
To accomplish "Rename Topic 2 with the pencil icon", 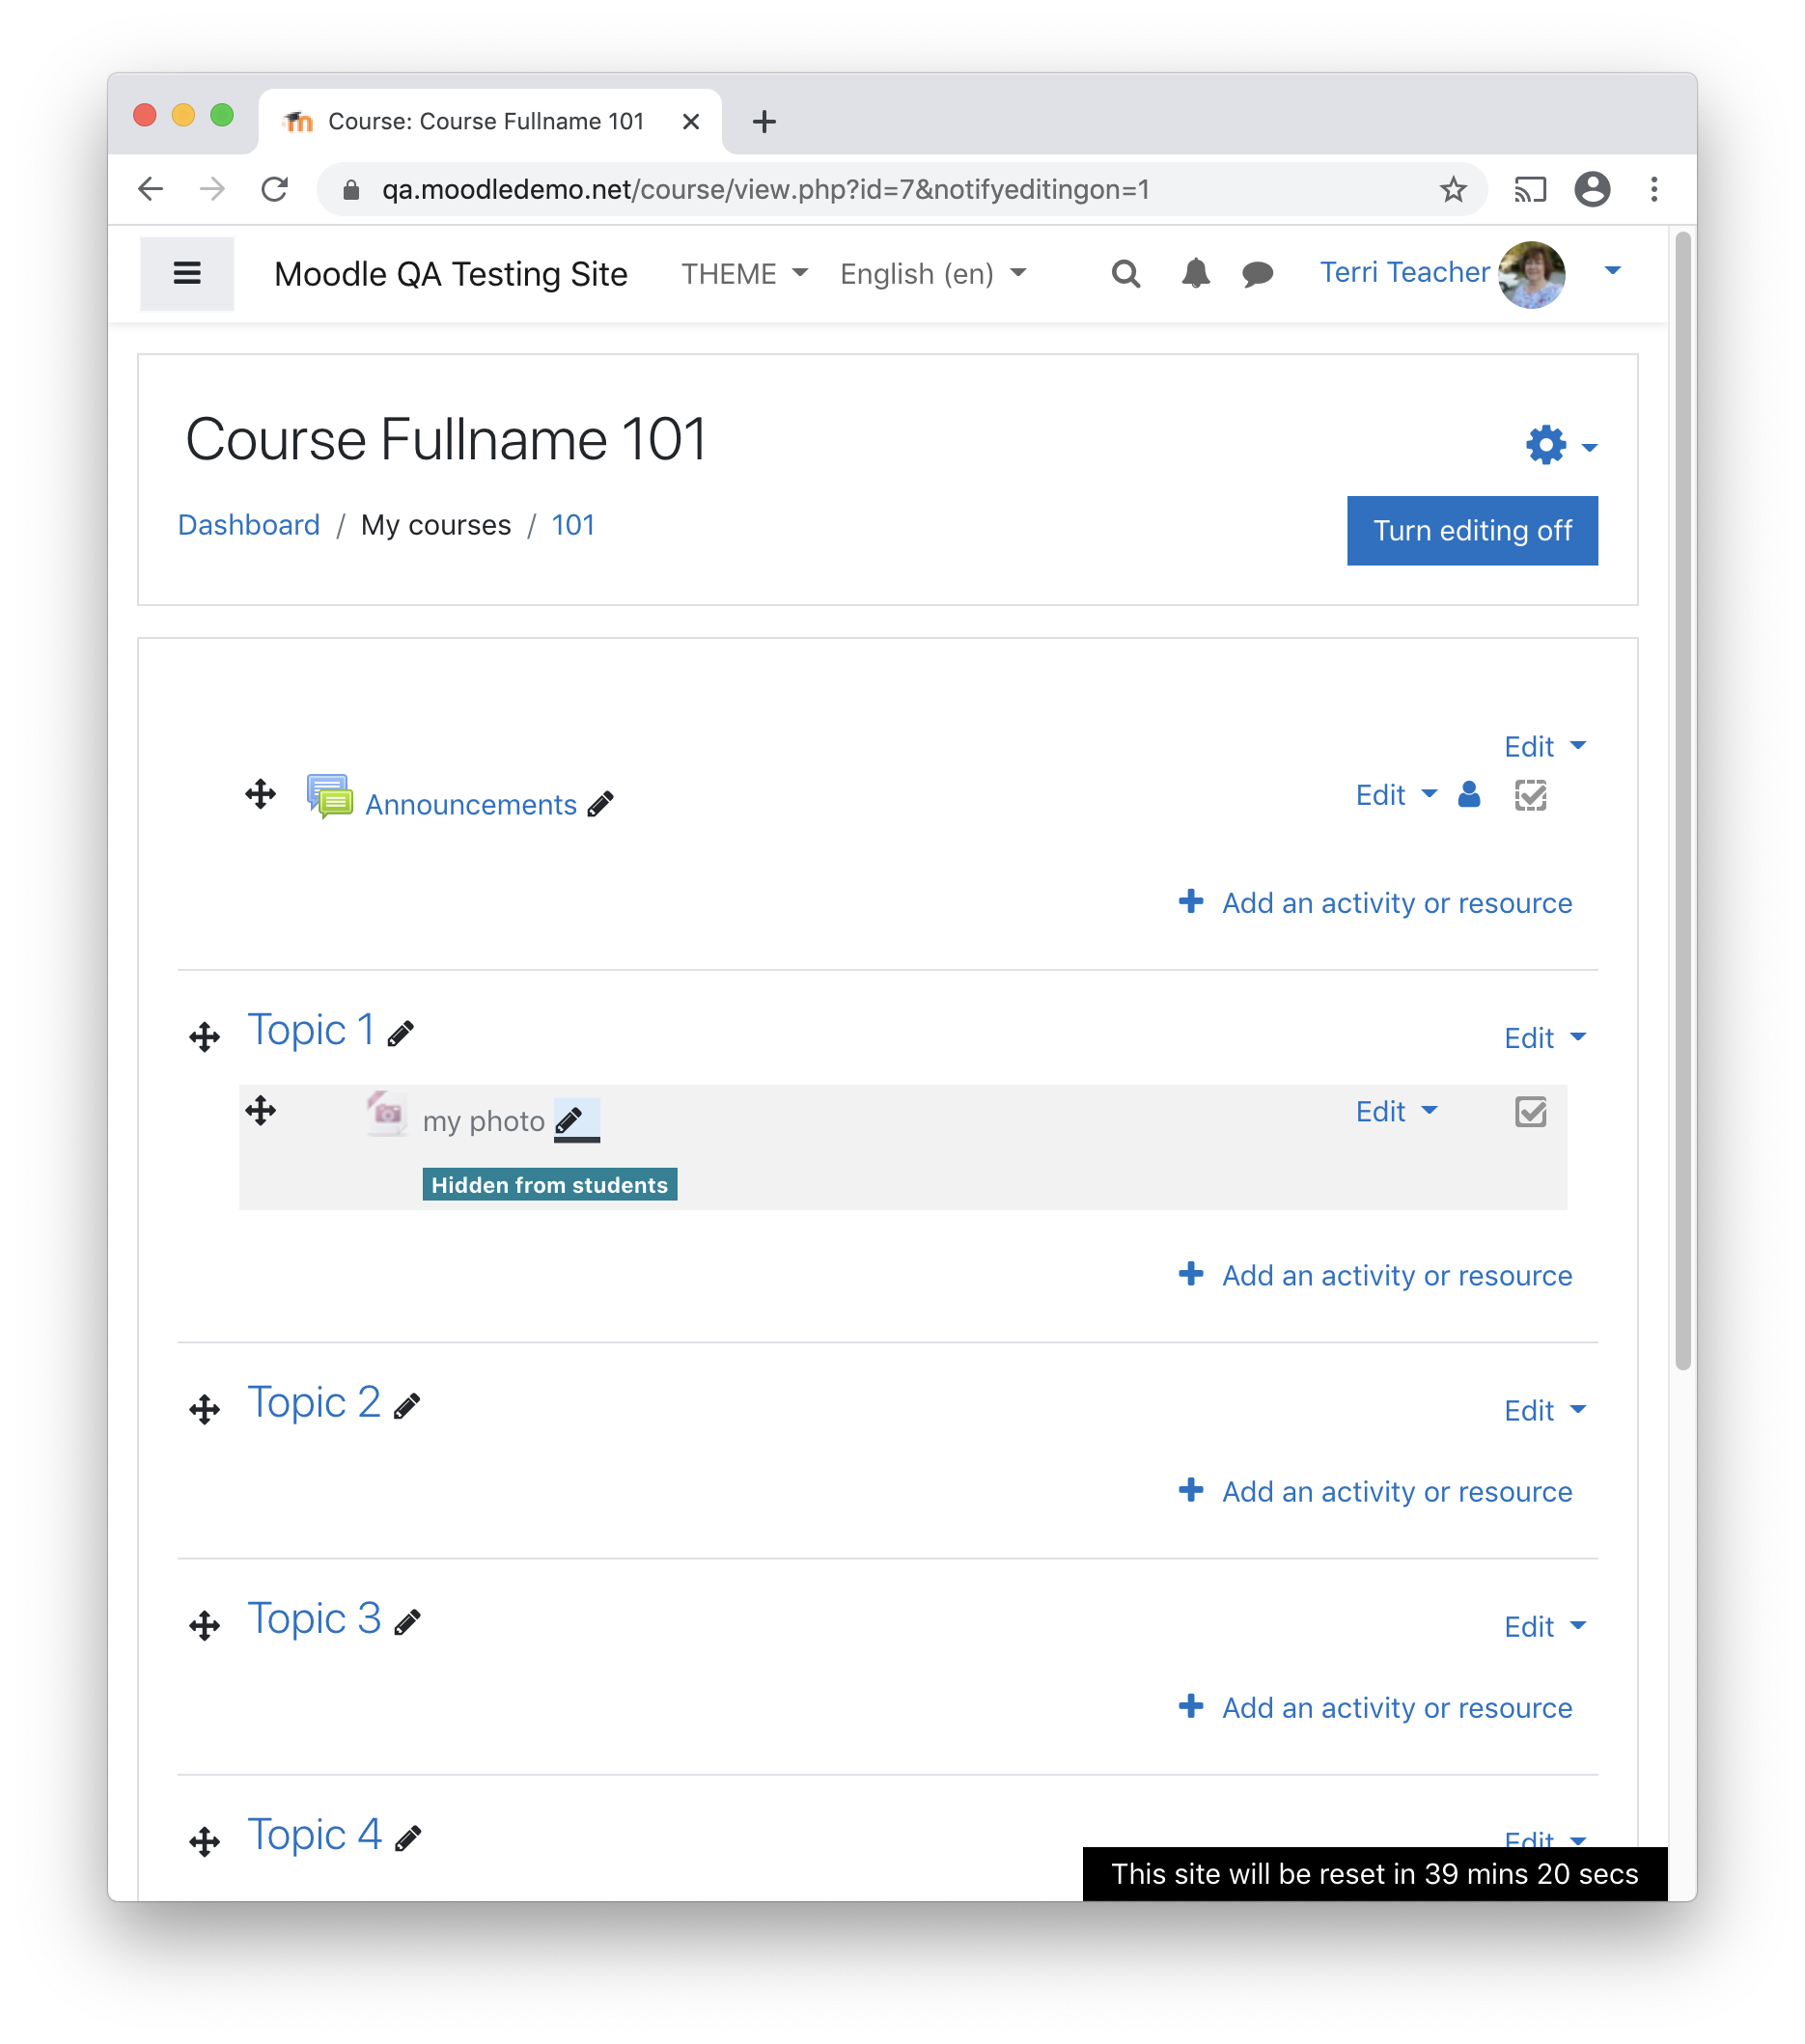I will tap(407, 1406).
